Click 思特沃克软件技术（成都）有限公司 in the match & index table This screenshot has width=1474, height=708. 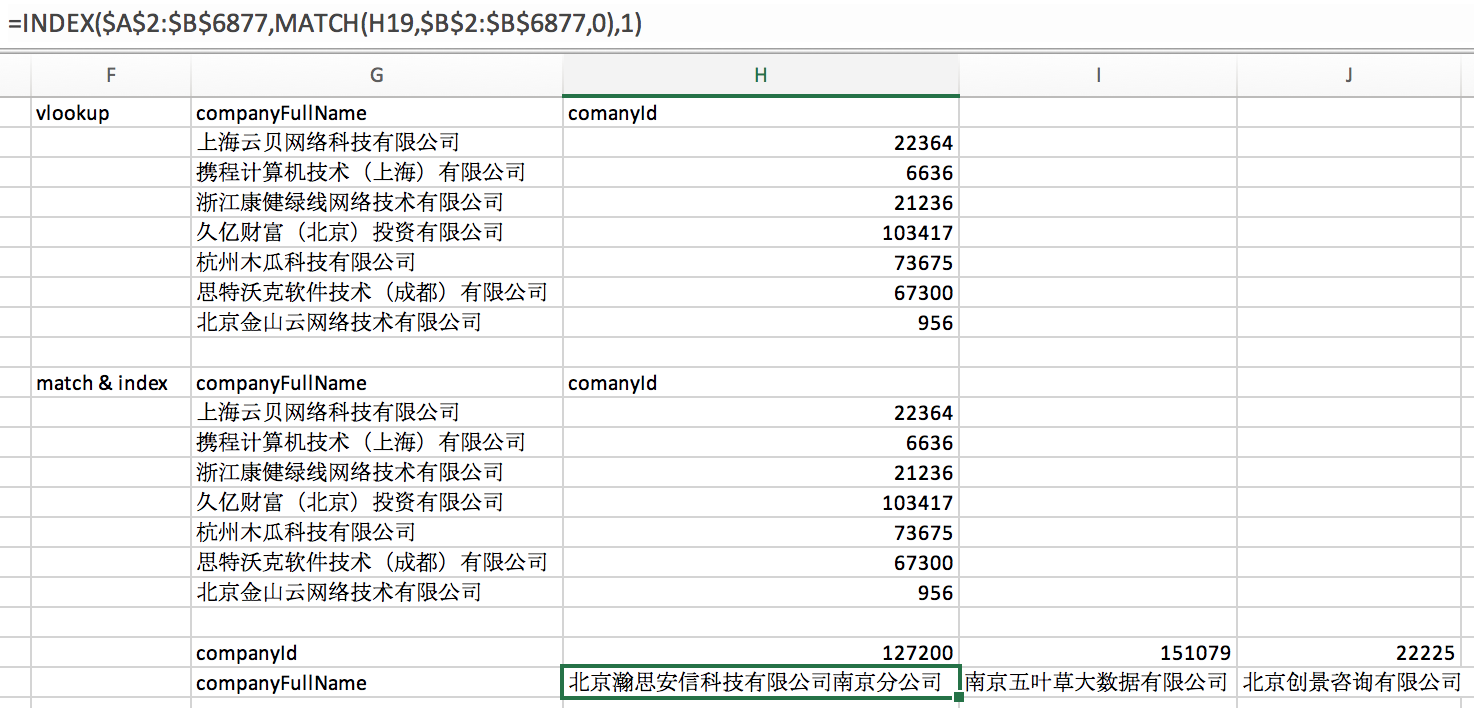point(376,563)
